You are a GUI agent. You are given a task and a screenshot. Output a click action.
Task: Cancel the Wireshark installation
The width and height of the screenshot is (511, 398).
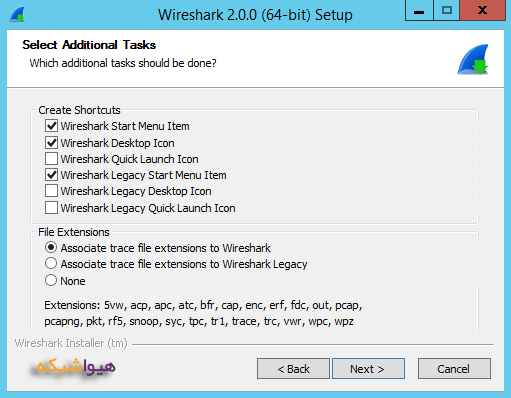[x=454, y=369]
